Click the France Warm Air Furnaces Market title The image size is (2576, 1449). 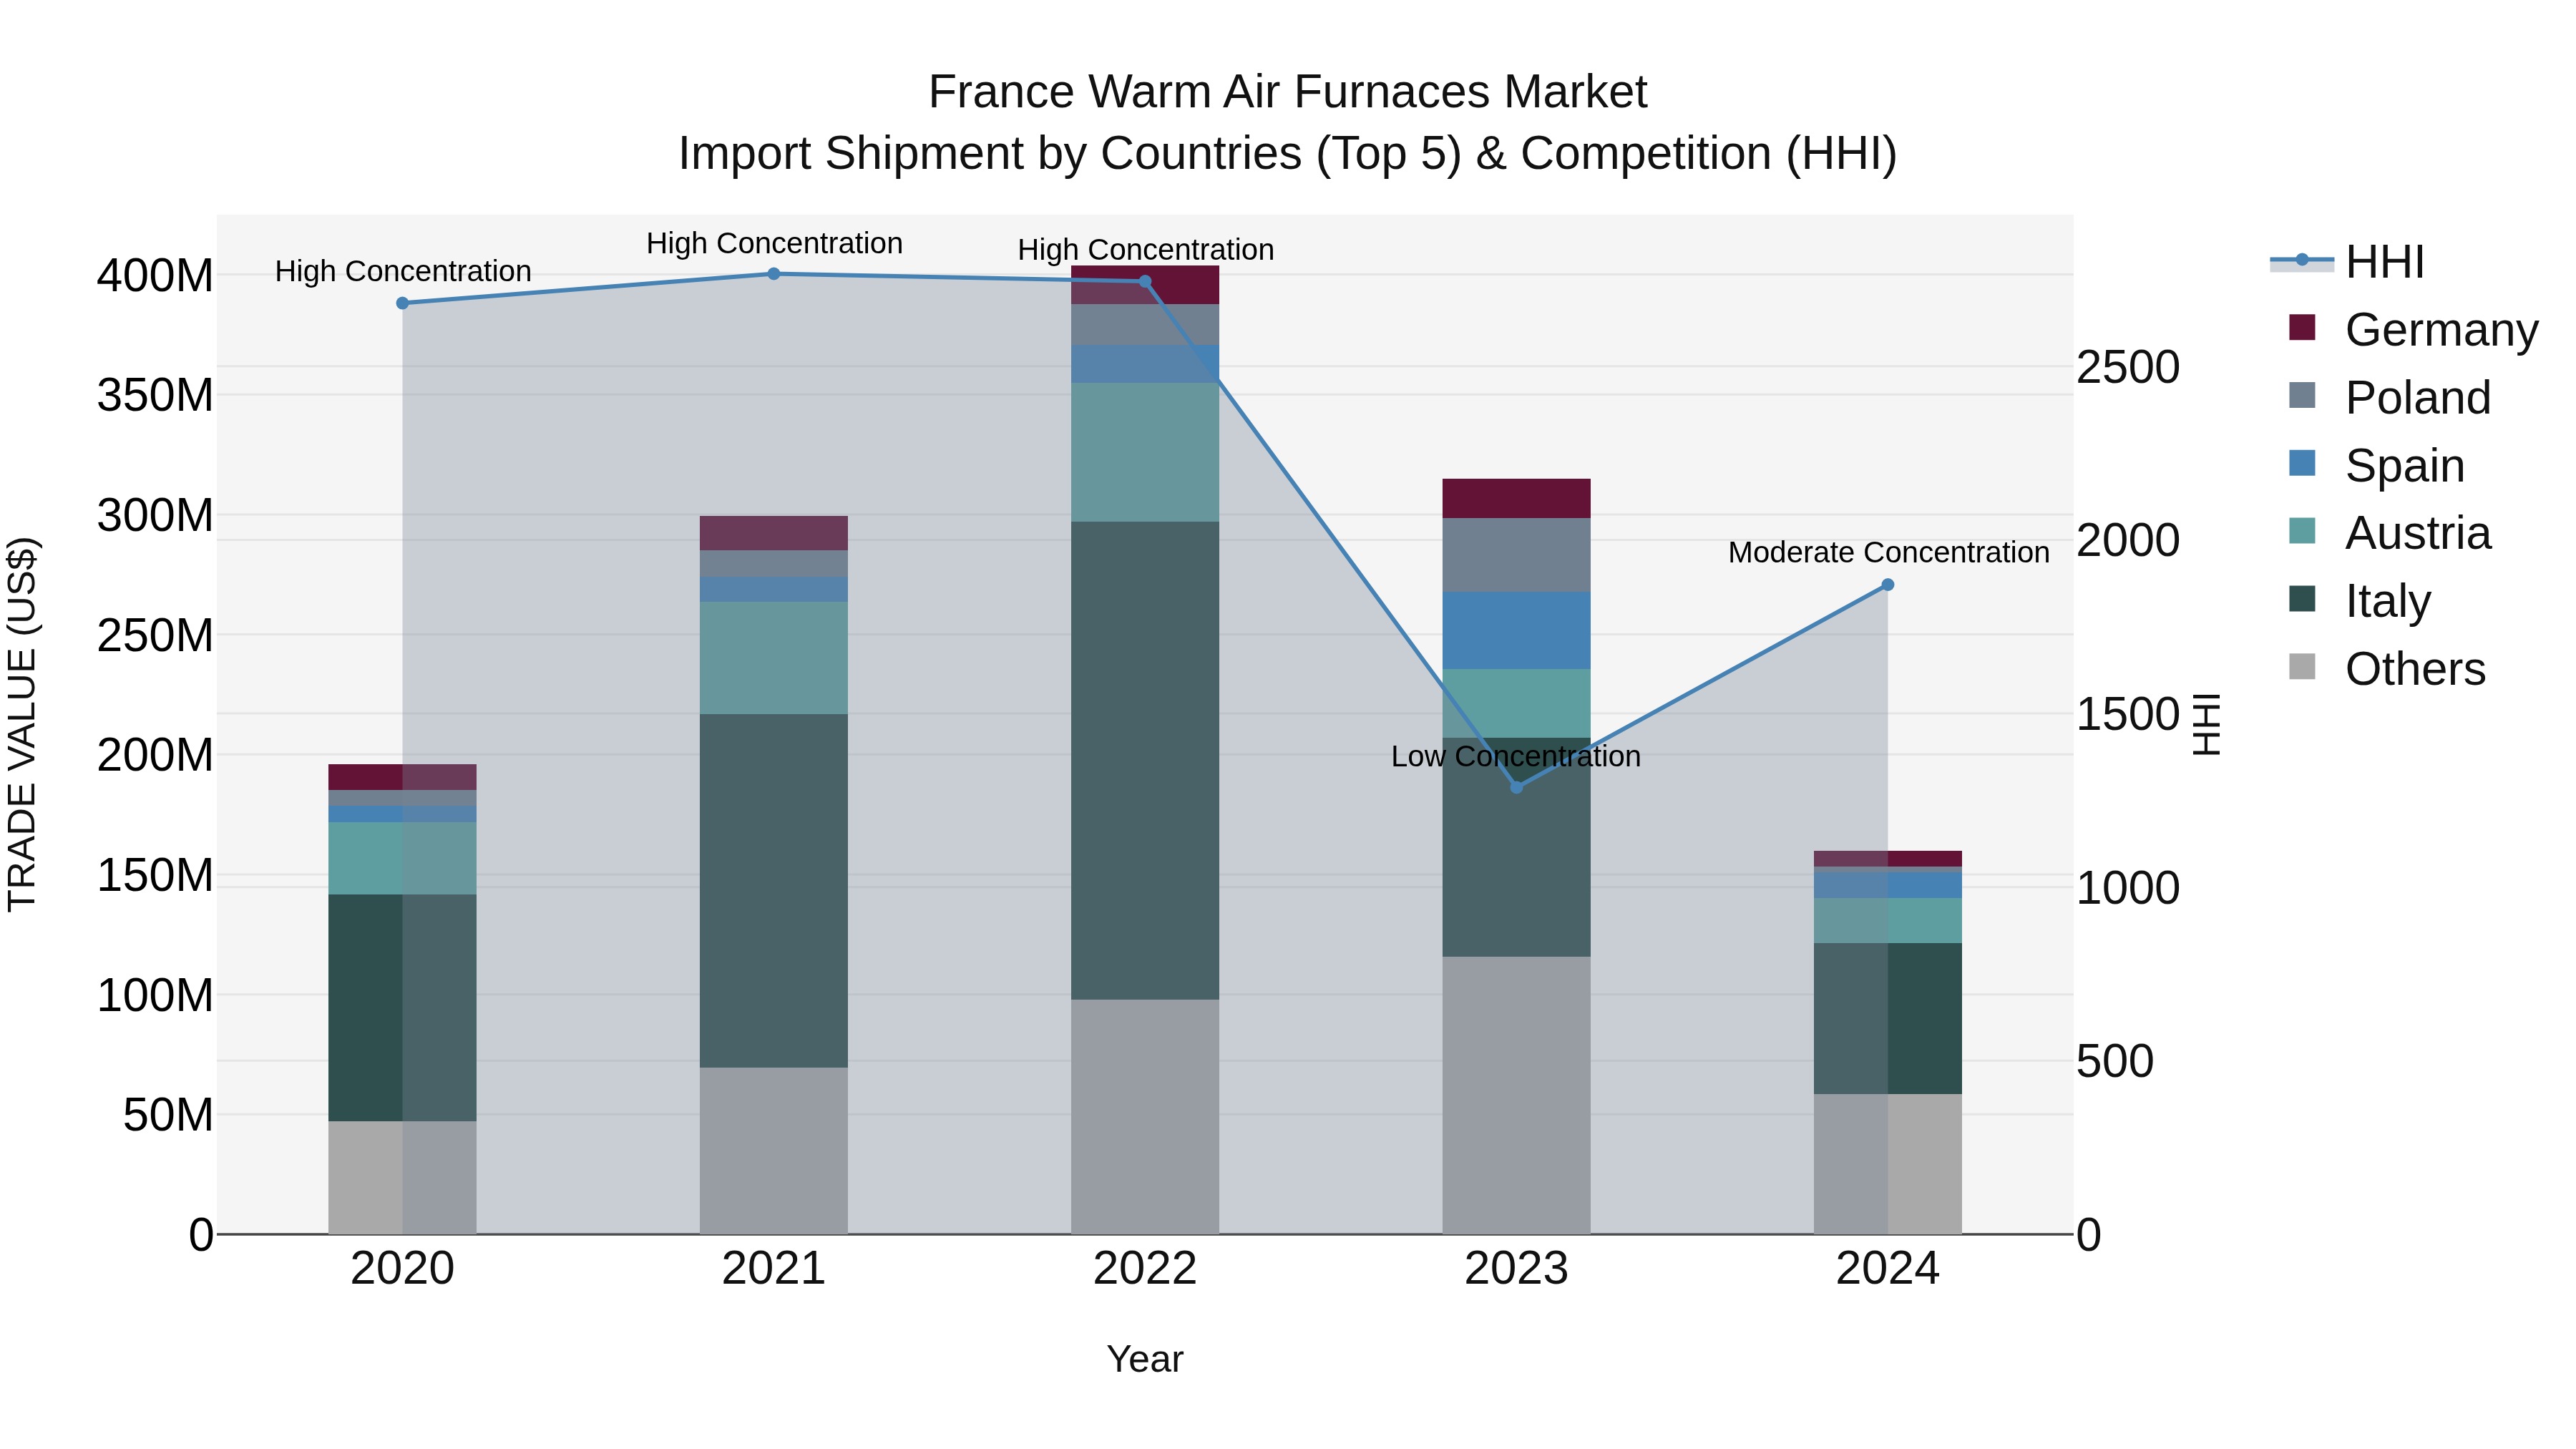point(1287,92)
